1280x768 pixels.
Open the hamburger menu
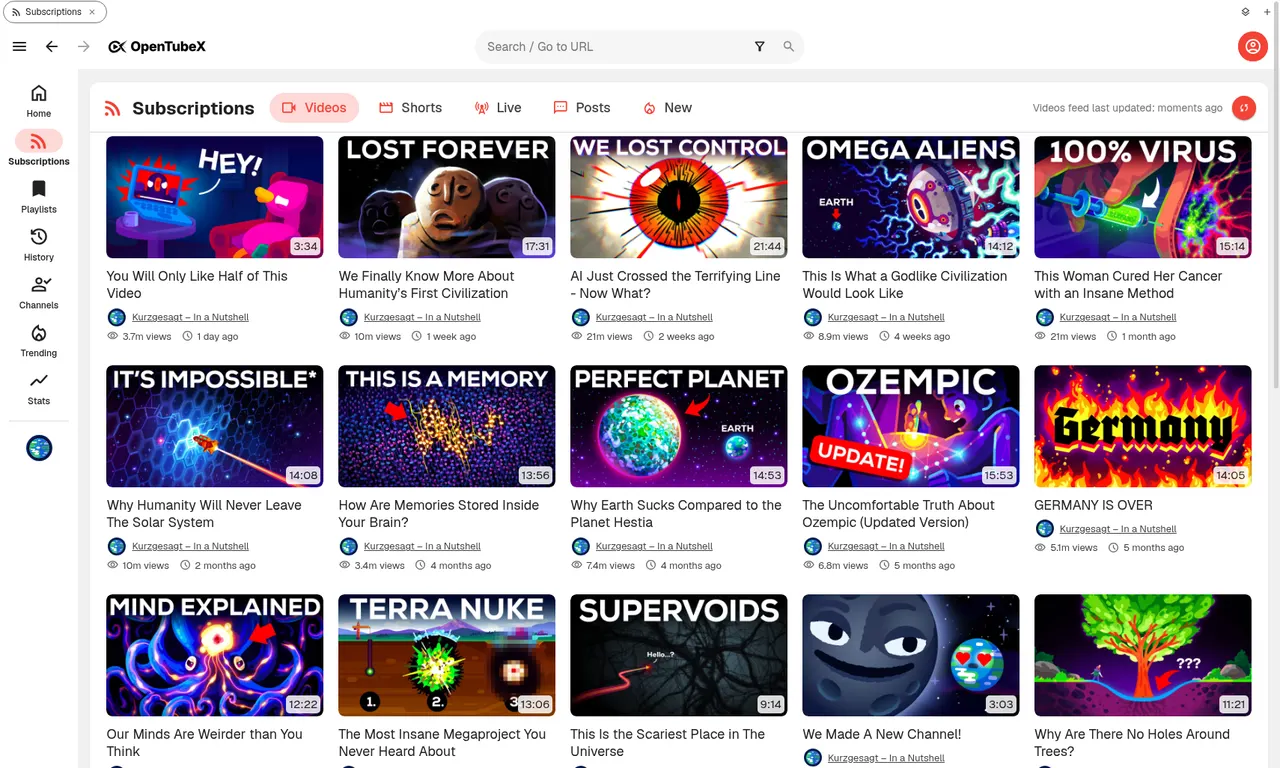(x=19, y=46)
